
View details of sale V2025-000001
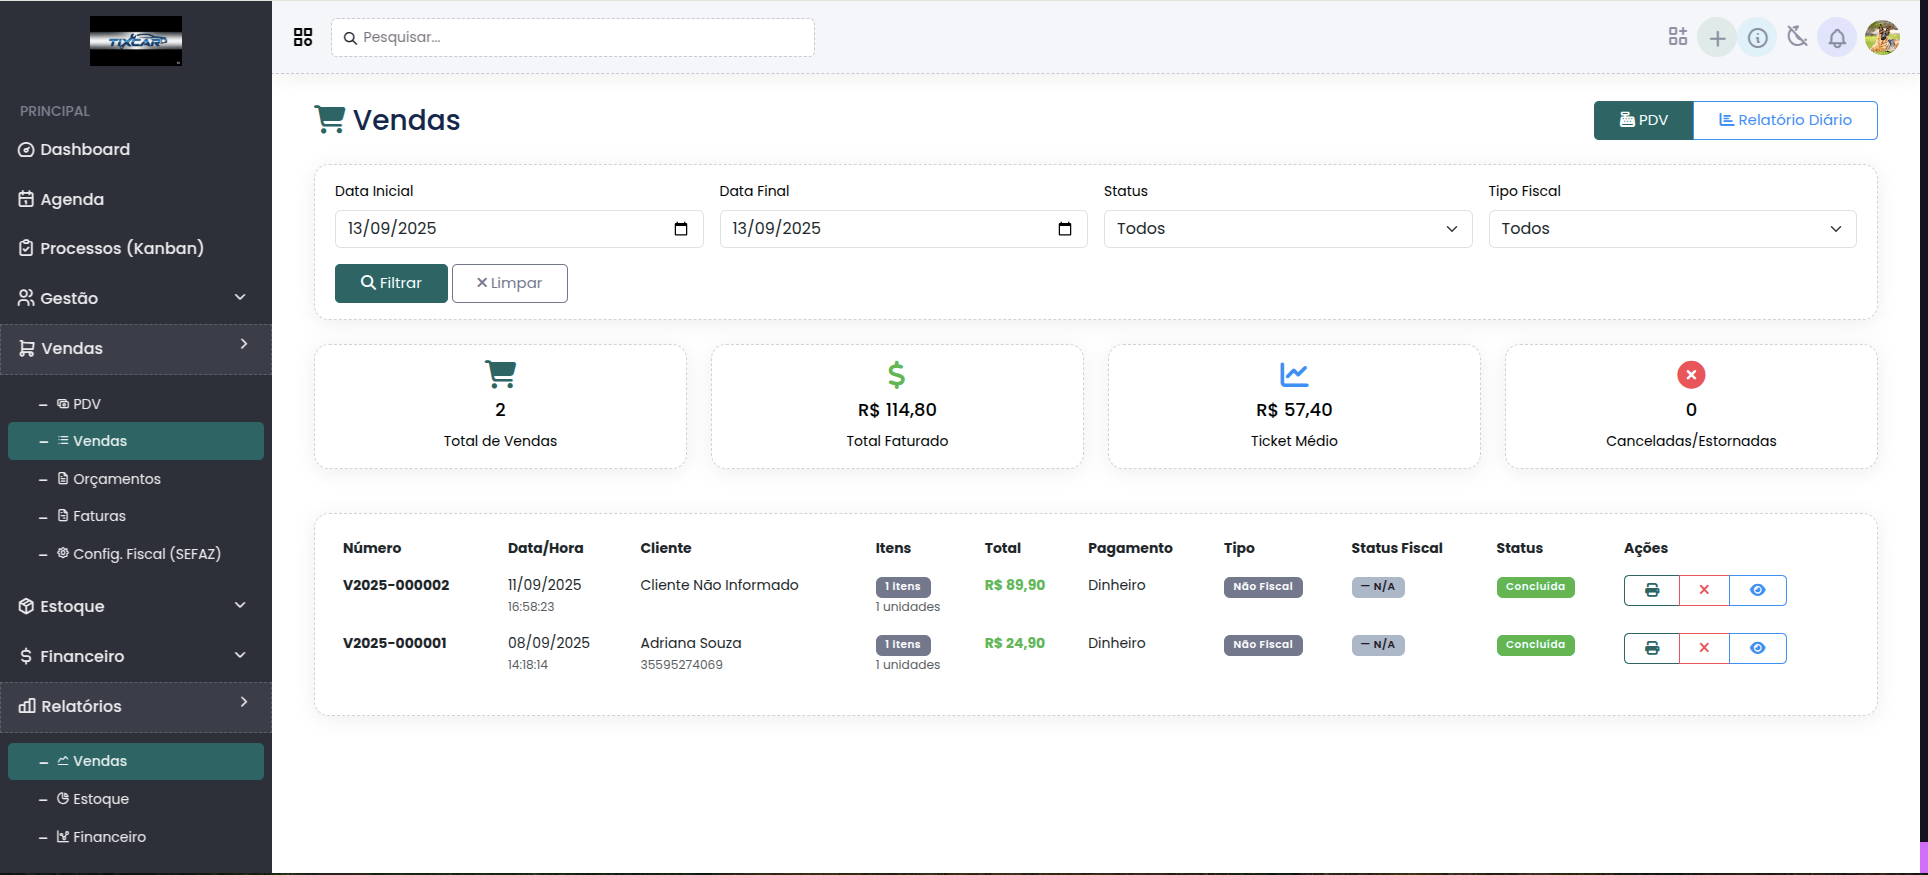tap(1757, 648)
